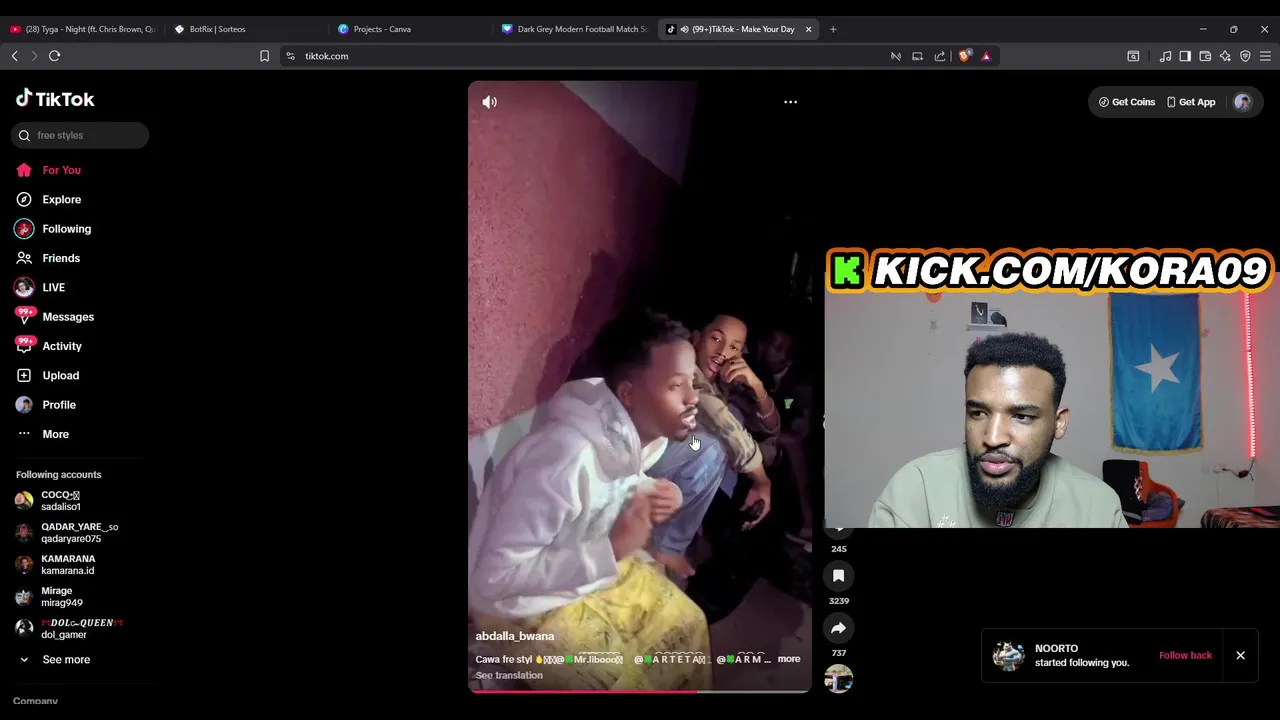Open the abdalla_bwana creator profile
Screen dimensions: 1280x720
(x=514, y=636)
